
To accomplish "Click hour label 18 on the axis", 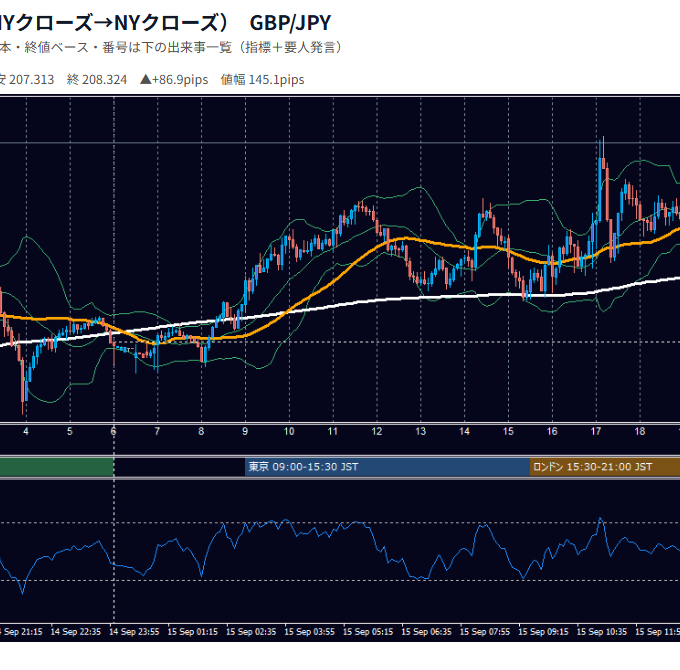I will 640,431.
